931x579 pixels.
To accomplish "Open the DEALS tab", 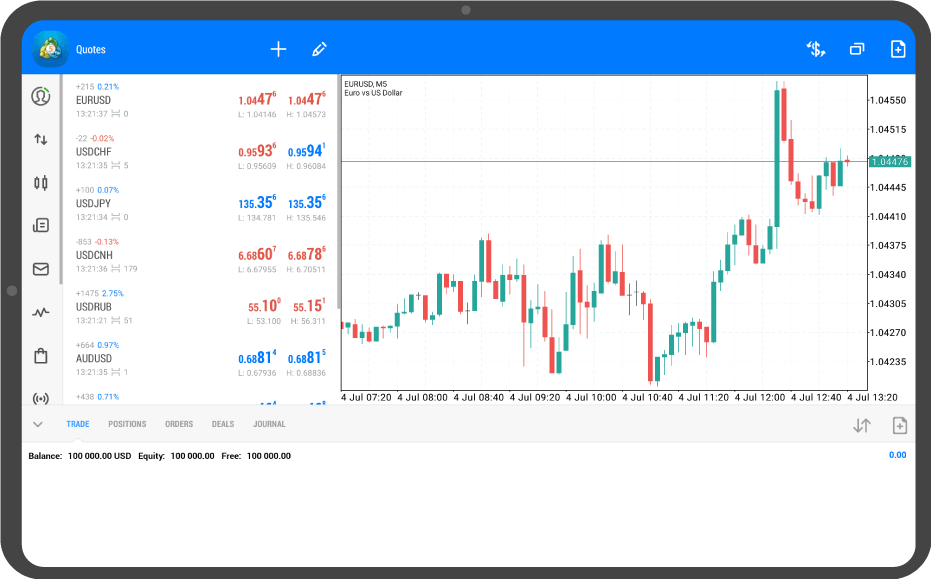I will click(x=223, y=424).
